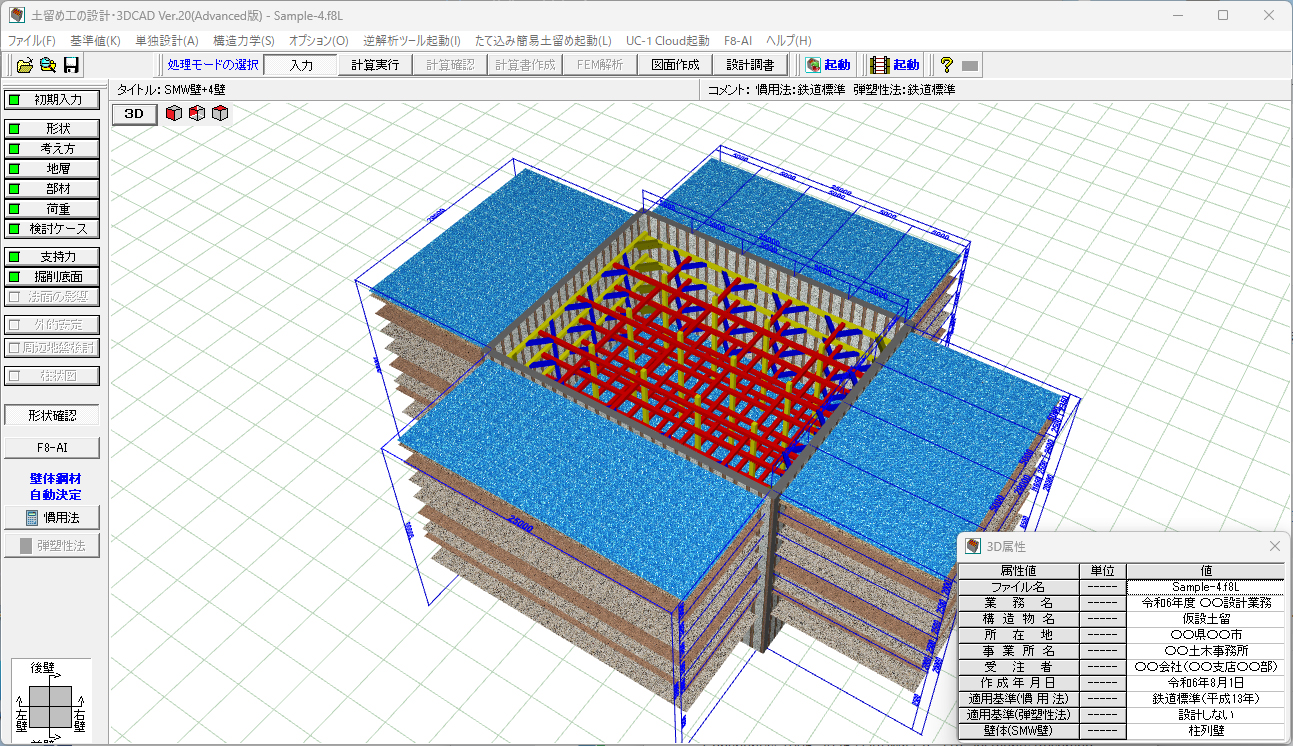
Task: Select the value ○○土木事務所
Action: click(1205, 651)
